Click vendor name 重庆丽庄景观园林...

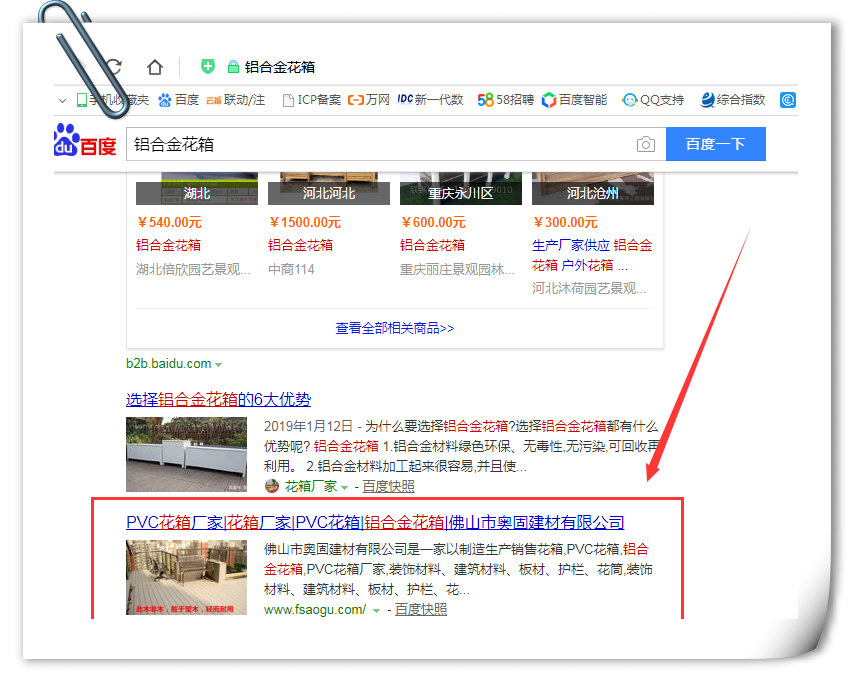click(x=458, y=269)
